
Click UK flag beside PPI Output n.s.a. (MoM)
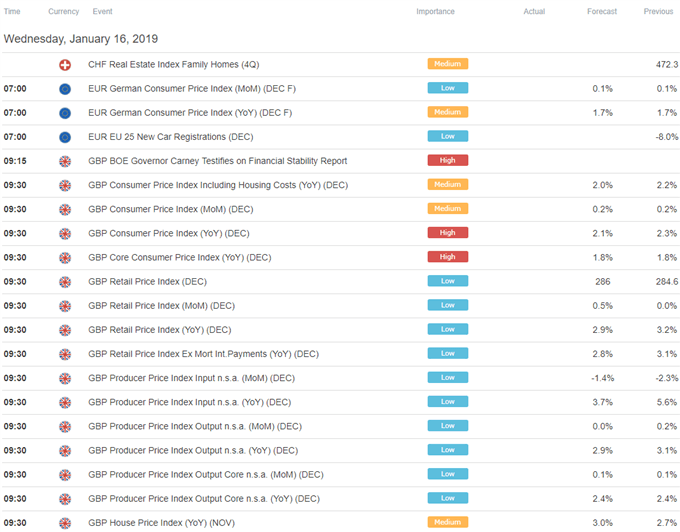coord(65,427)
